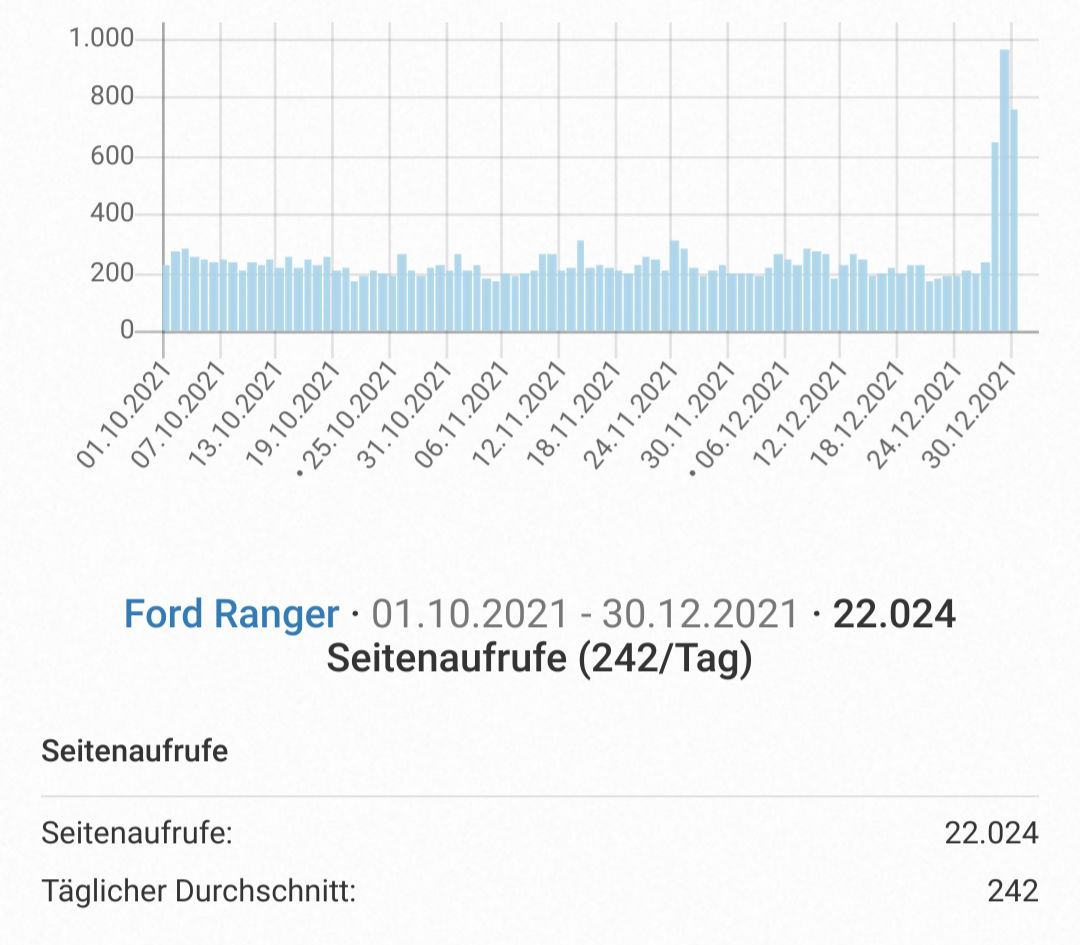The image size is (1080, 945).
Task: Click the 1.000 y-axis label
Action: (x=101, y=38)
